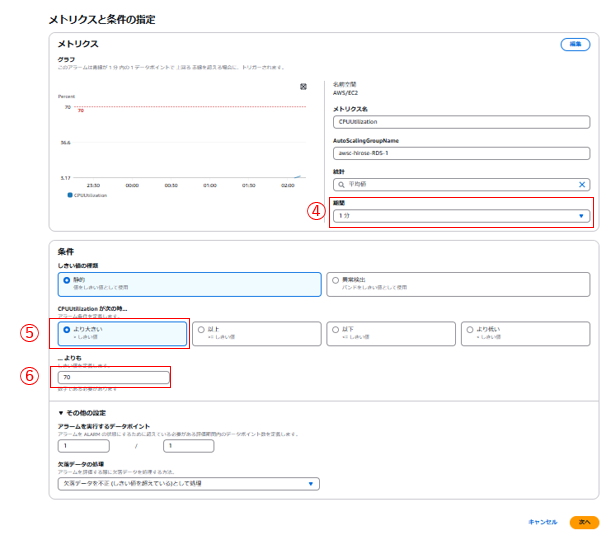Open the period dropdown showing 1 minute
Viewport: 613px width, 549px height.
coord(461,216)
